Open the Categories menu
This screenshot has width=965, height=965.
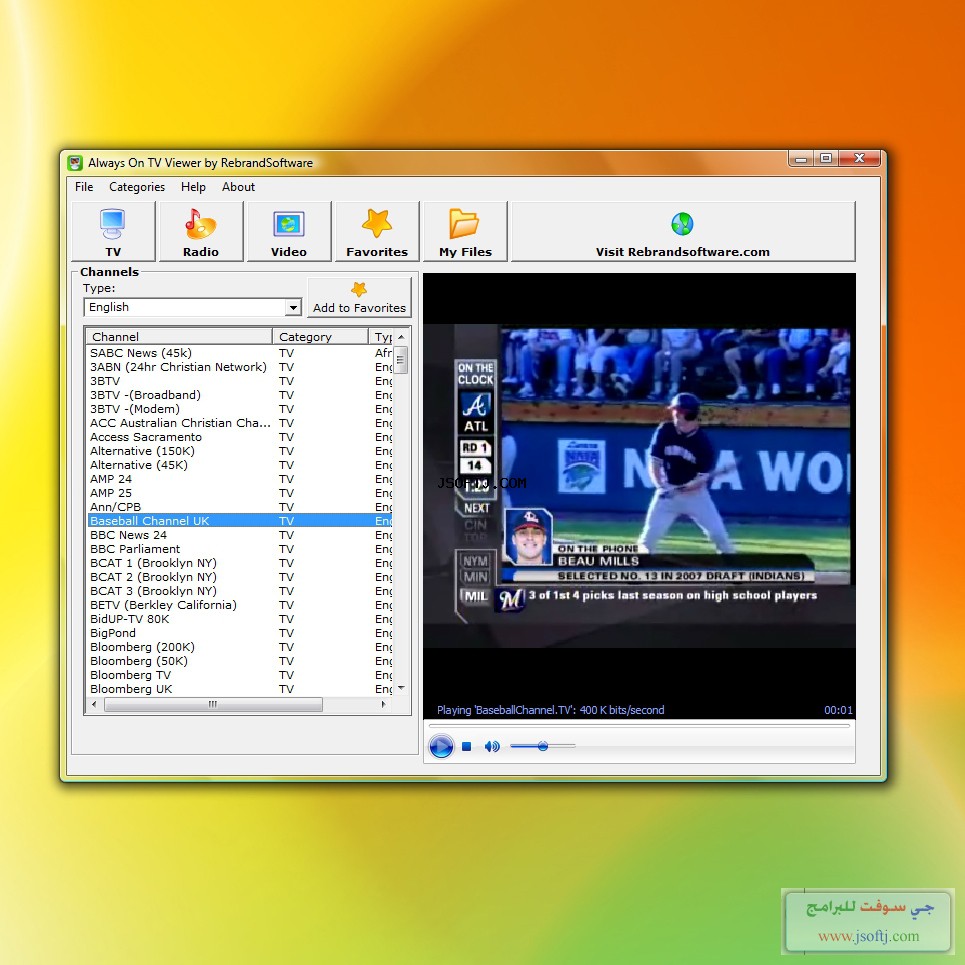point(137,187)
